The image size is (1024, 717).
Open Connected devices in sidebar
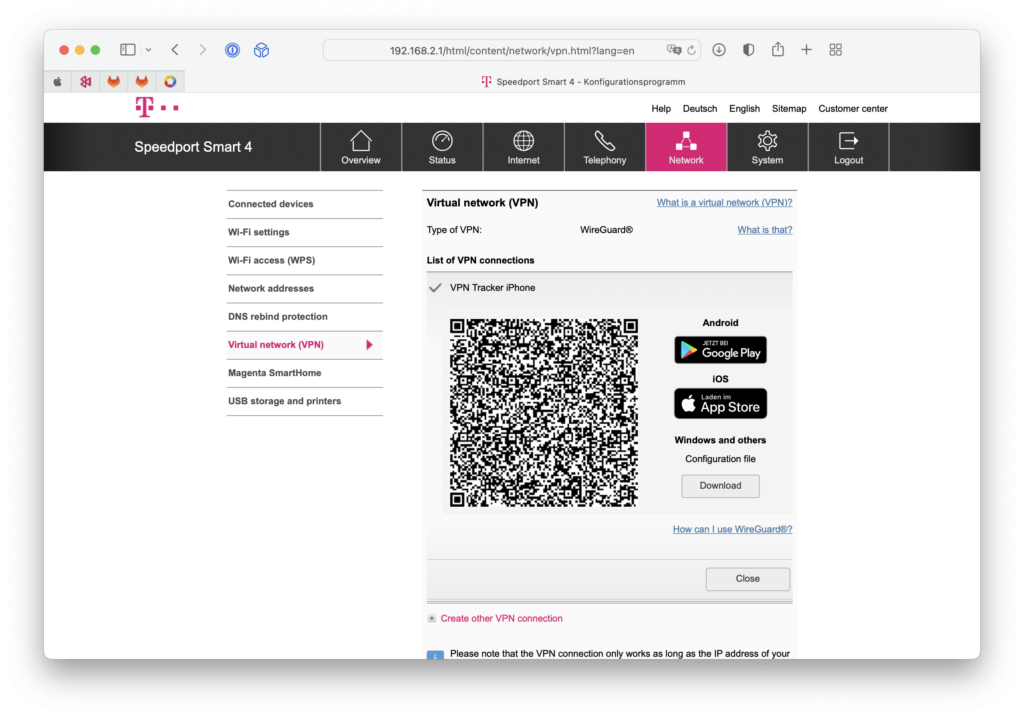point(304,204)
